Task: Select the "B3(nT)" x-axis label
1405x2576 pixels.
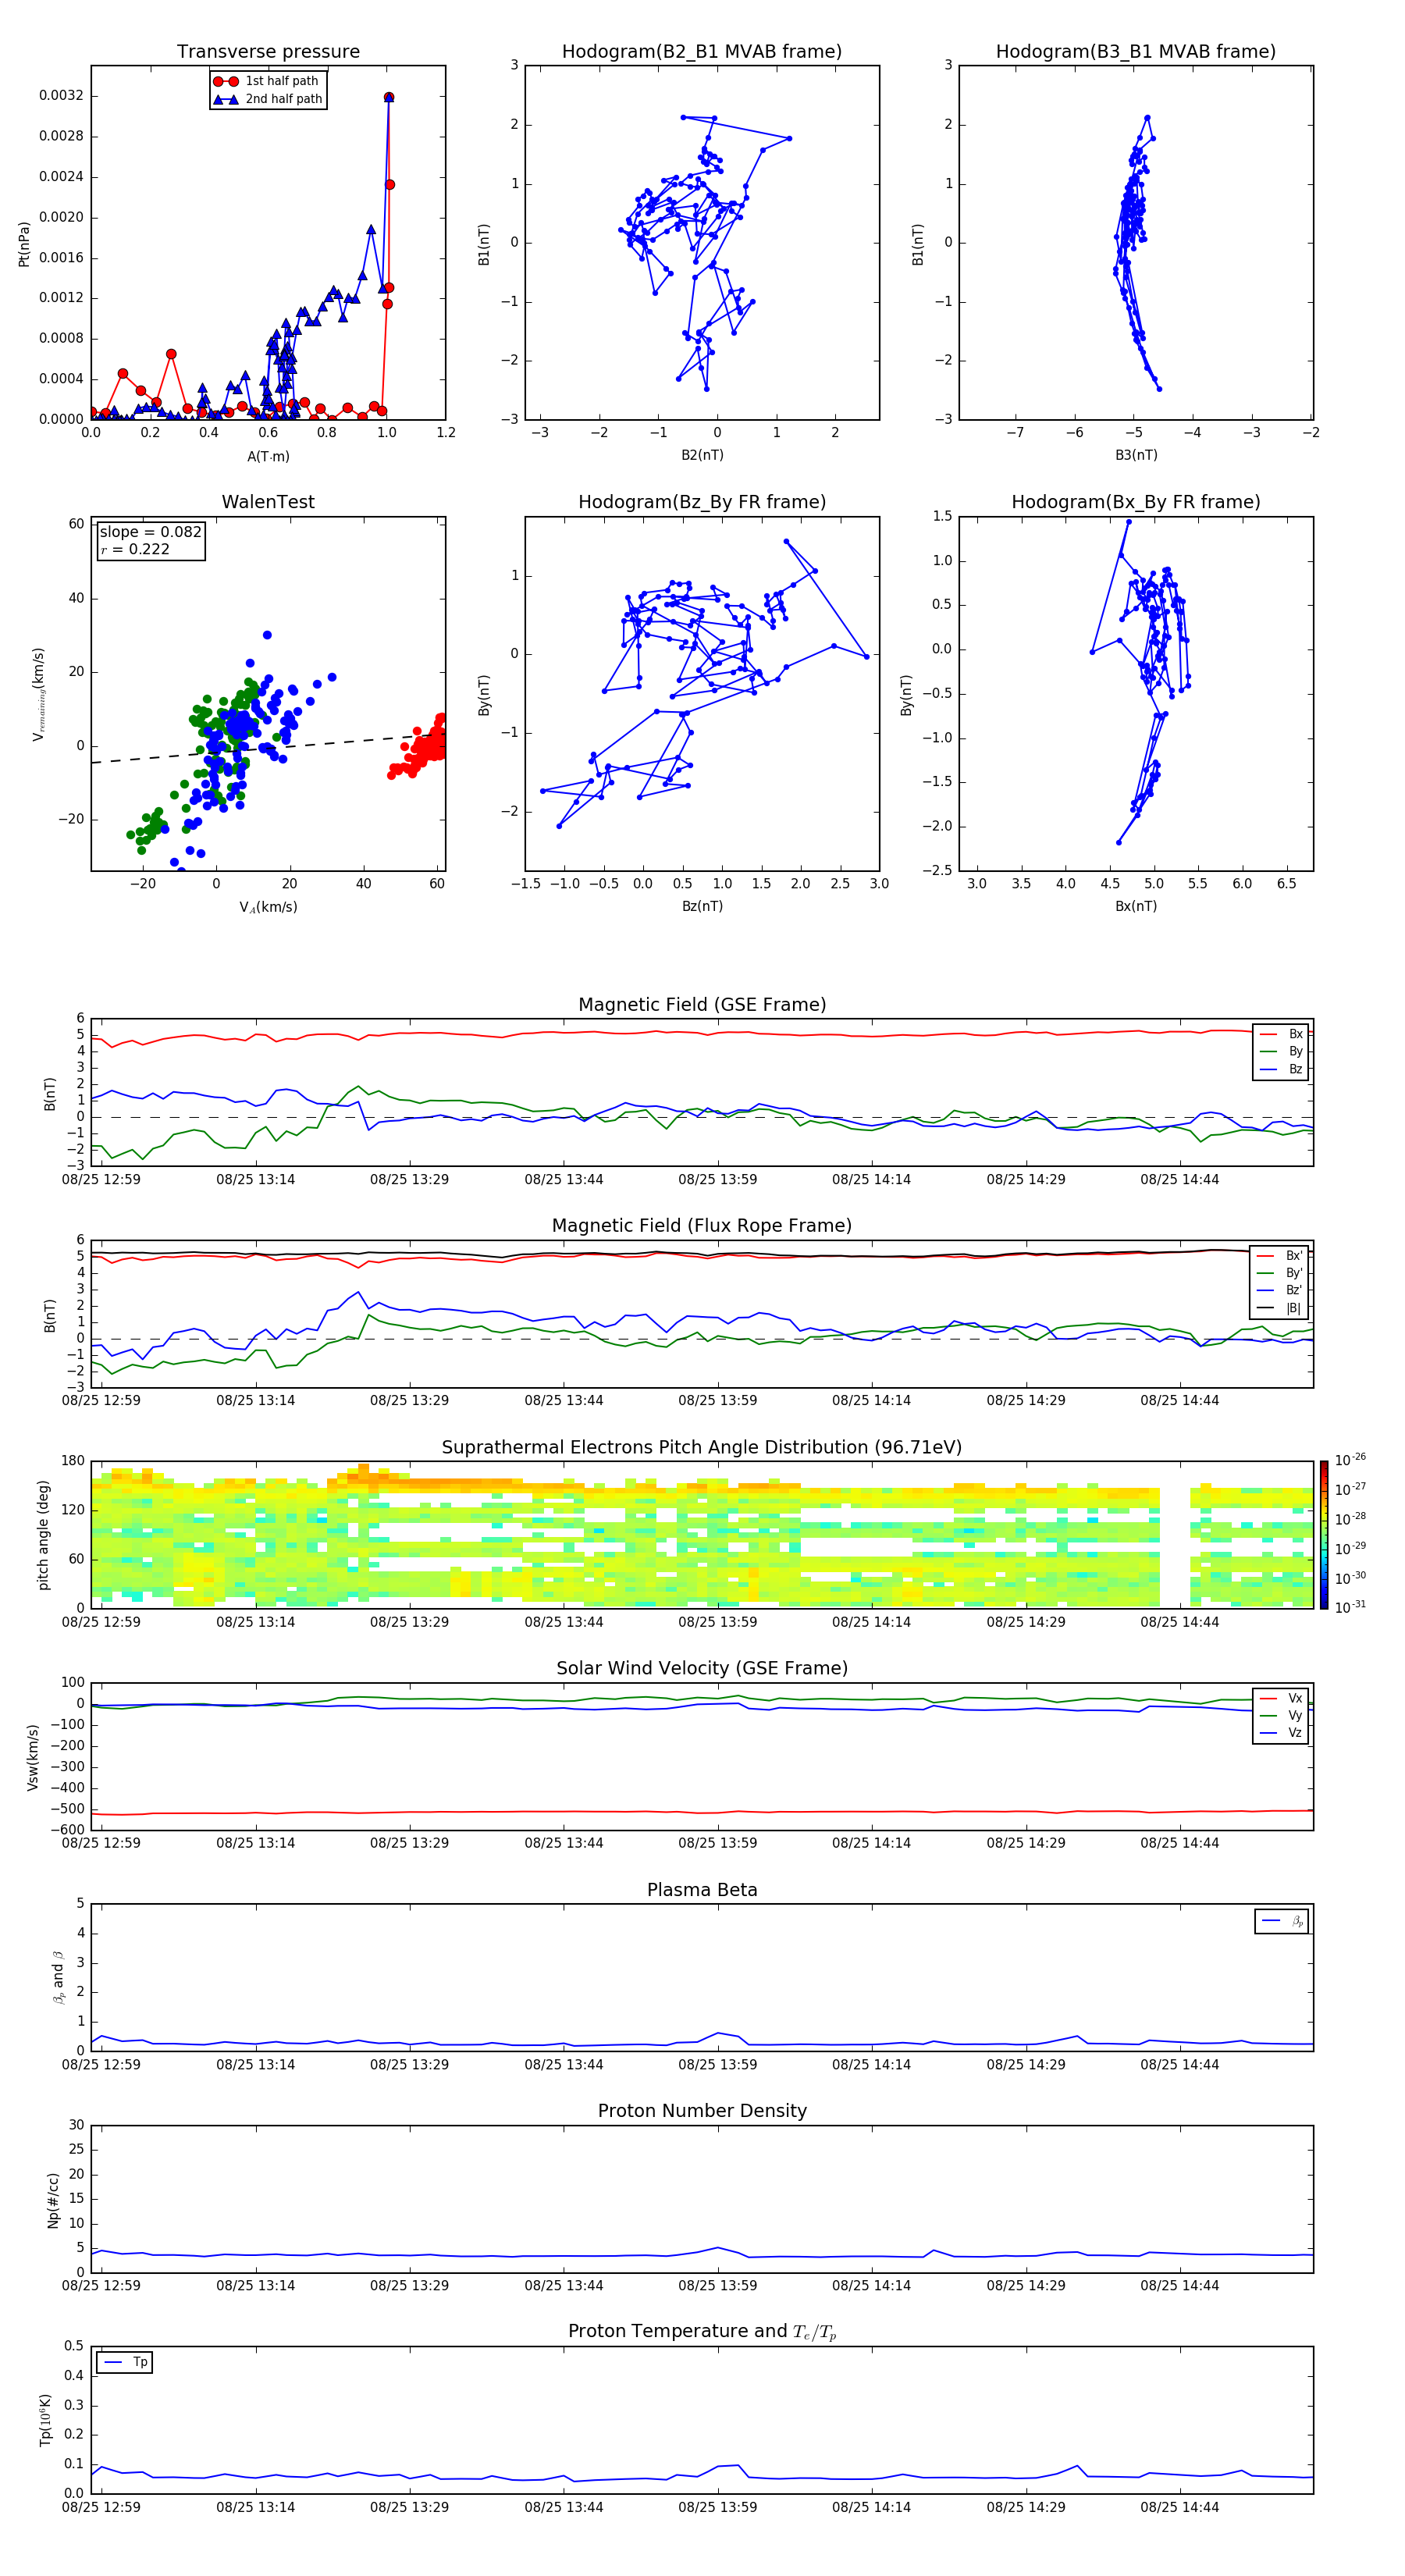Action: click(1136, 455)
